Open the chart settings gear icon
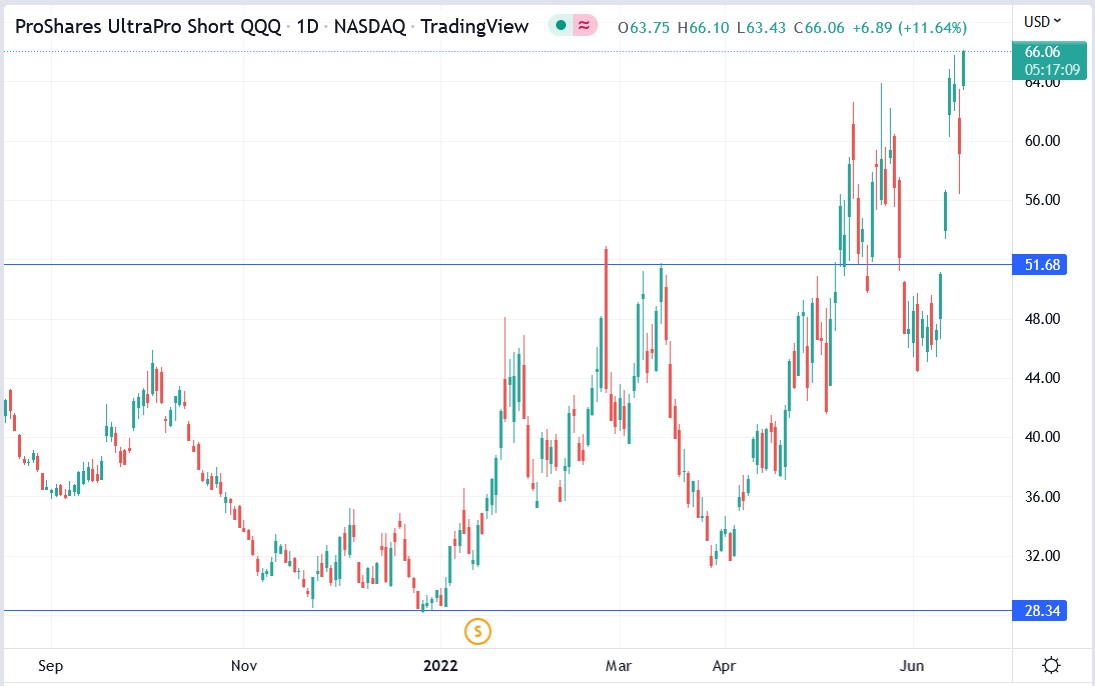The height and width of the screenshot is (686, 1095). (x=1051, y=665)
